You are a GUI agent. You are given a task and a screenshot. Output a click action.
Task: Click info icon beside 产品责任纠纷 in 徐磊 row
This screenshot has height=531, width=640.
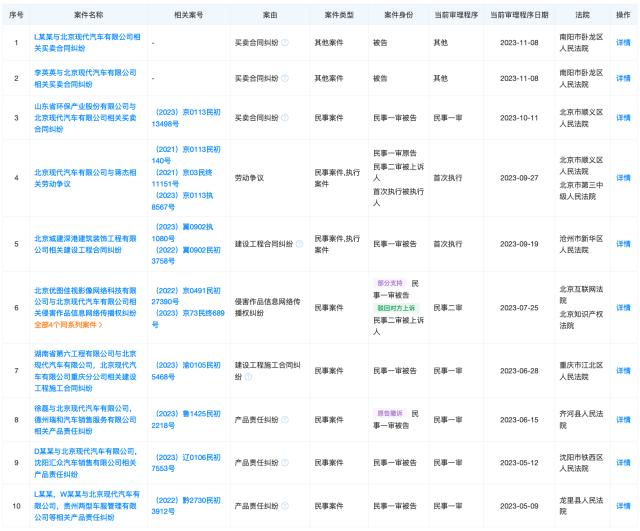[285, 420]
